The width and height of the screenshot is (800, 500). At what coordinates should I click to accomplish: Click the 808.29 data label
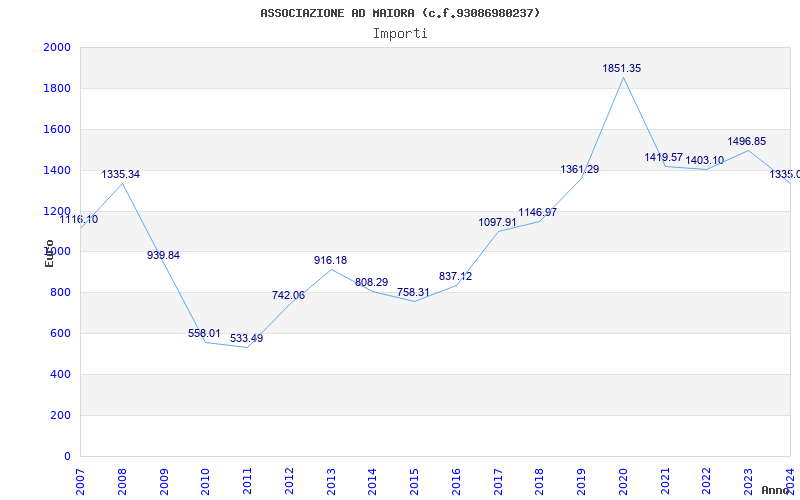371,283
